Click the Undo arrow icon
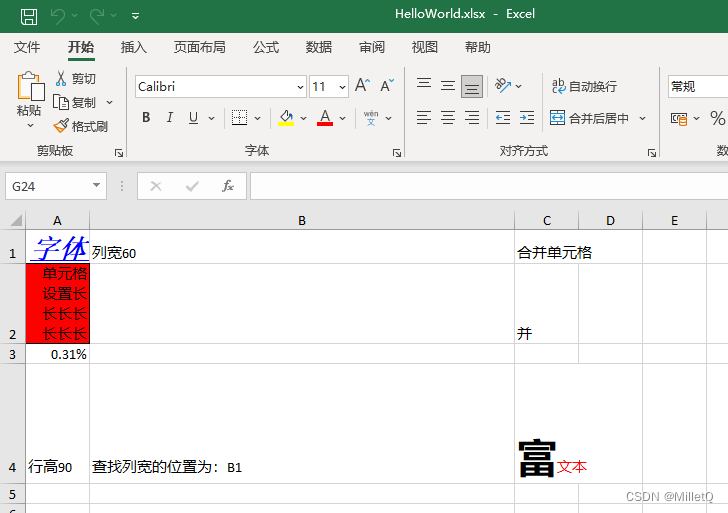 [58, 16]
